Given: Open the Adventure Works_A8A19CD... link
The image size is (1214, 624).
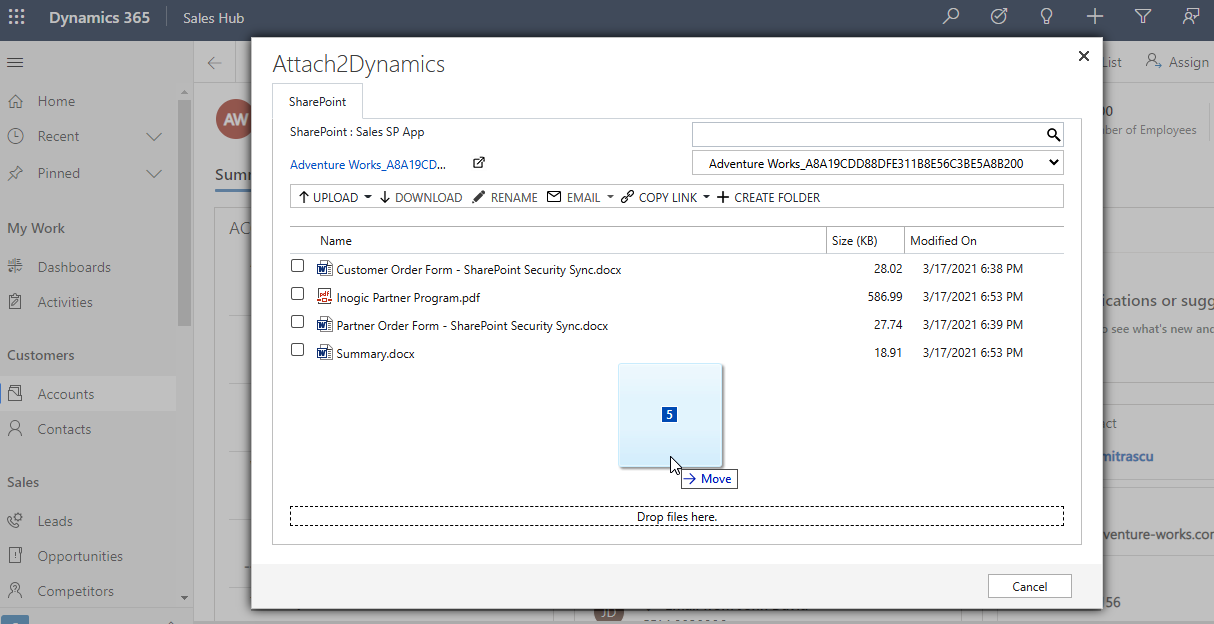Looking at the screenshot, I should [368, 165].
